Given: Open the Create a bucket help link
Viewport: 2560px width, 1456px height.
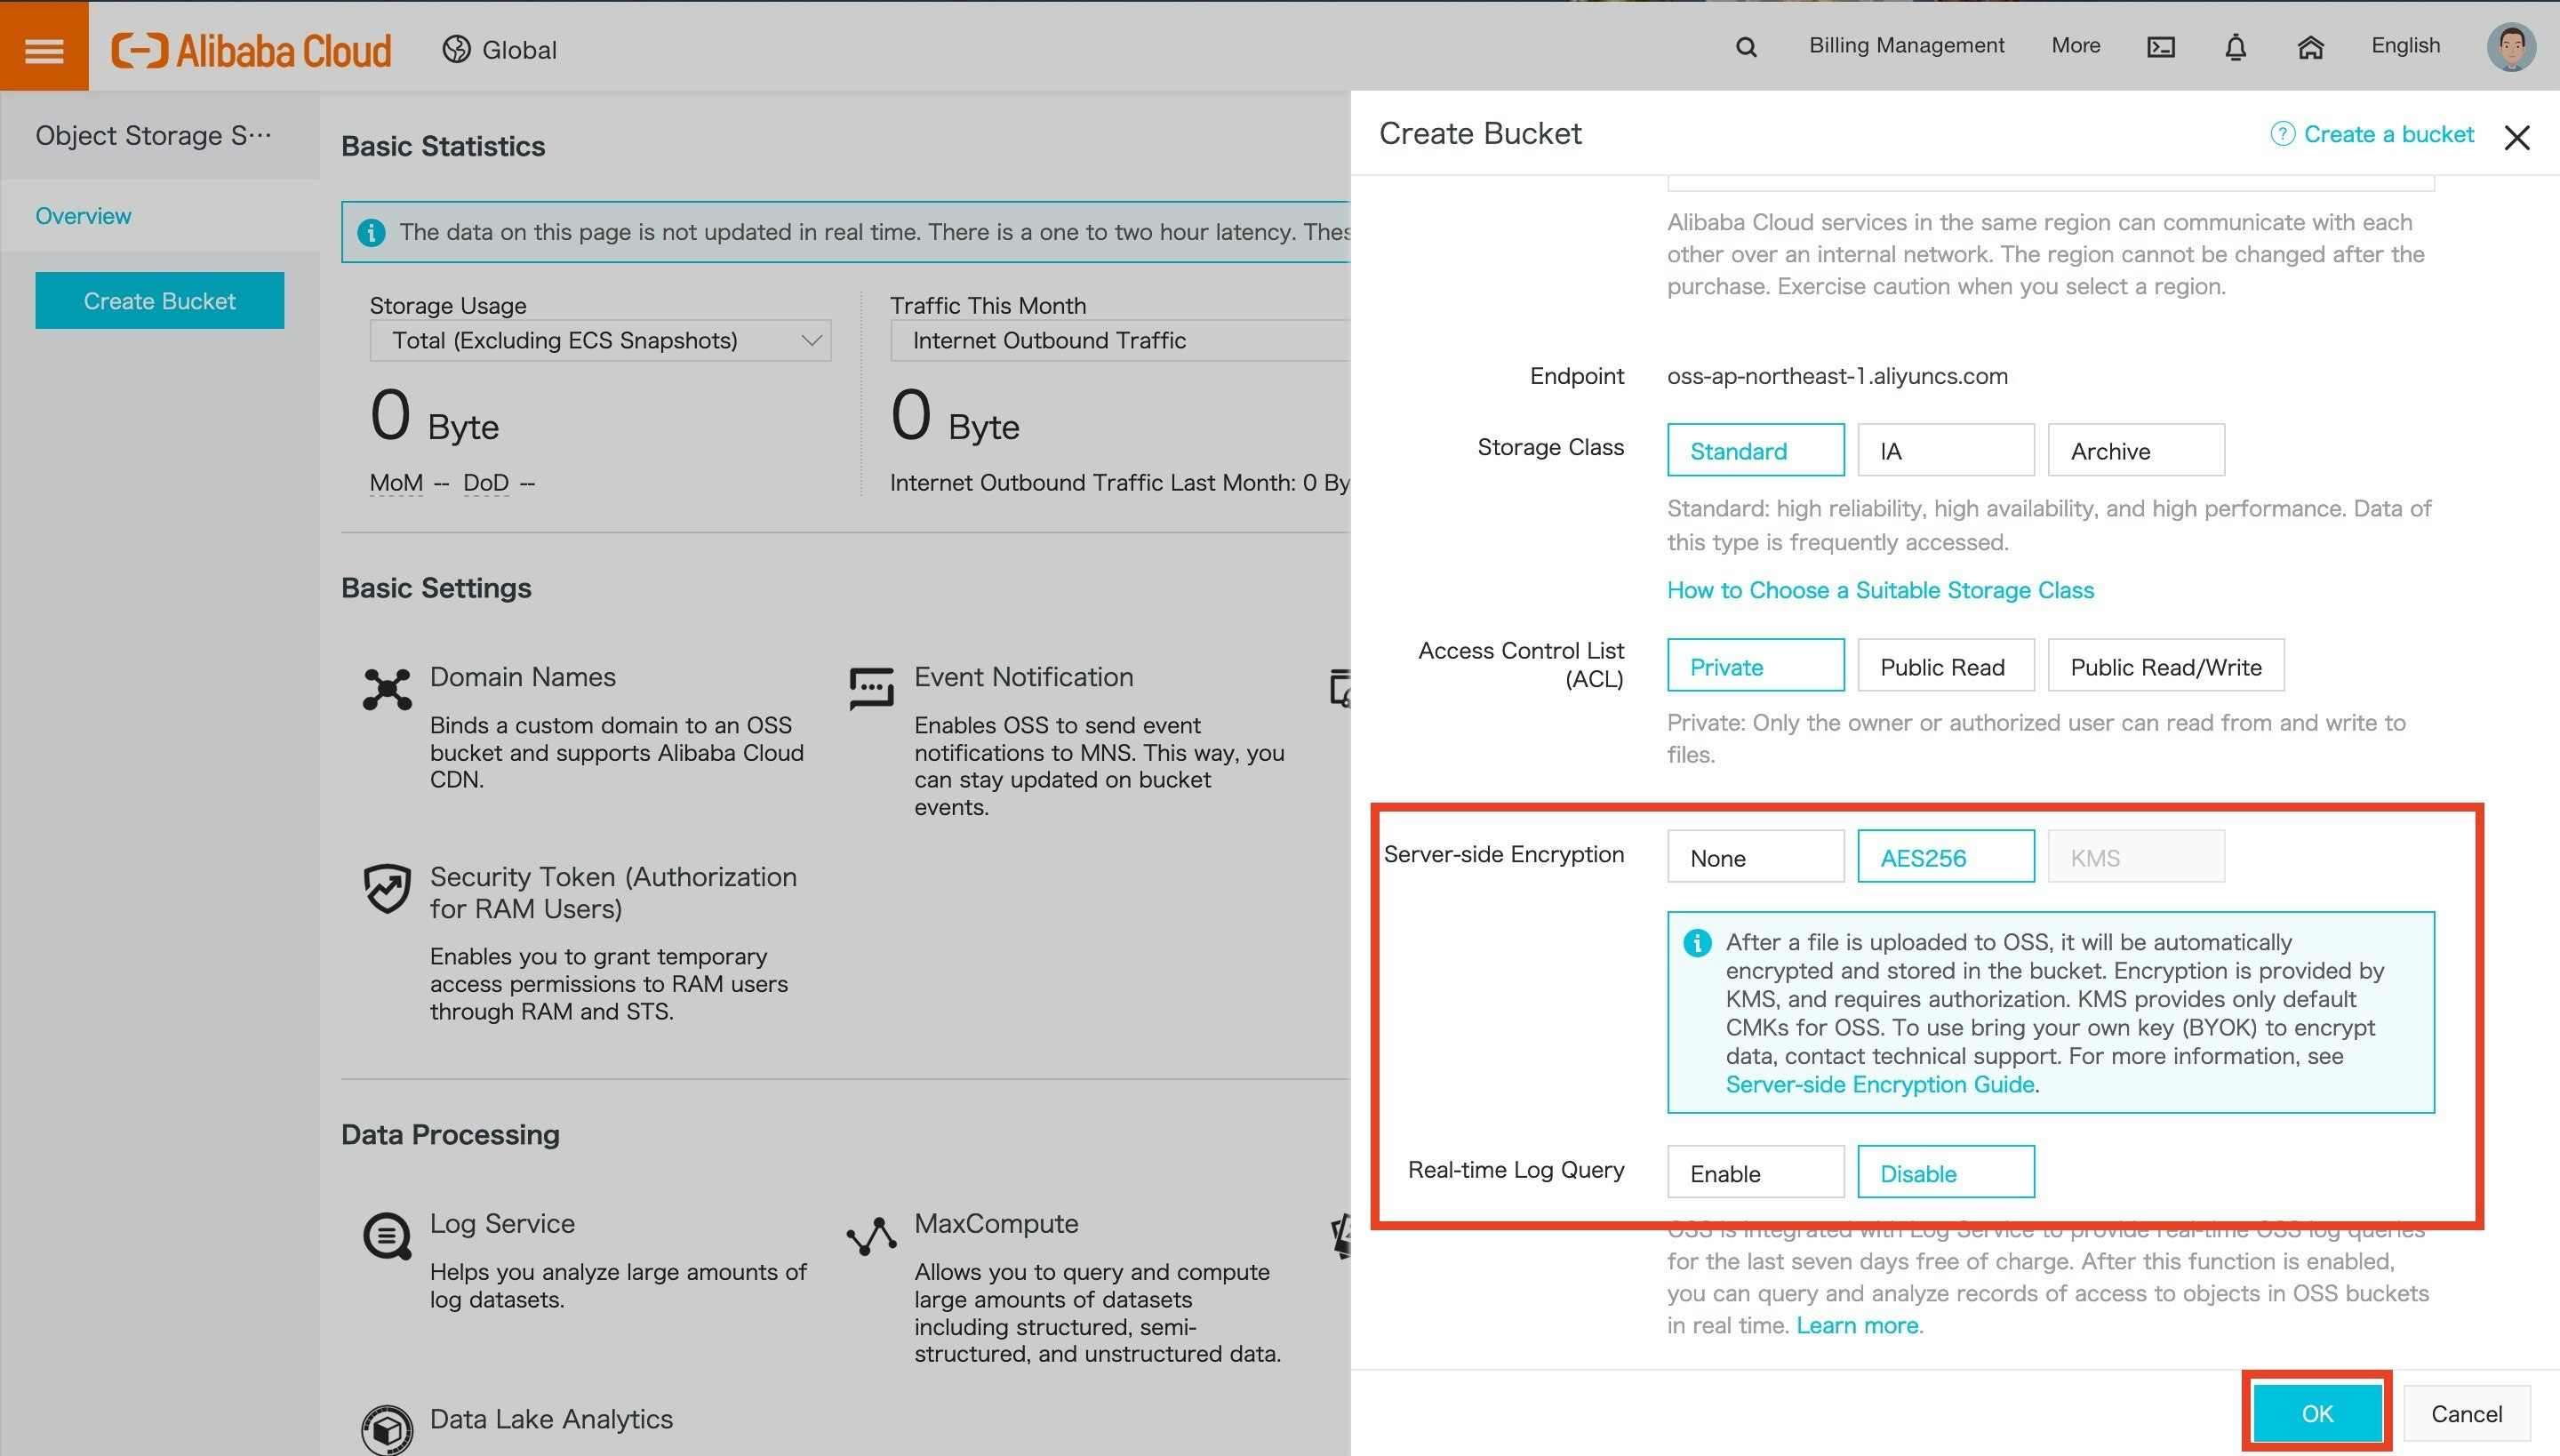Looking at the screenshot, I should point(2388,134).
